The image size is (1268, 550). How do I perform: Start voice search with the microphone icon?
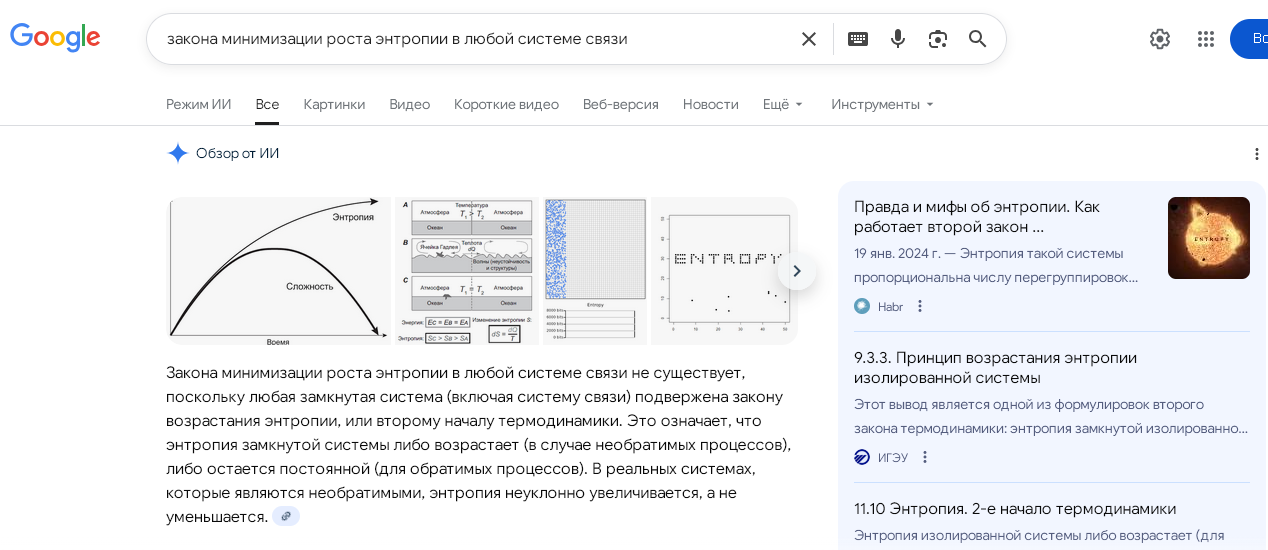pyautogui.click(x=898, y=39)
